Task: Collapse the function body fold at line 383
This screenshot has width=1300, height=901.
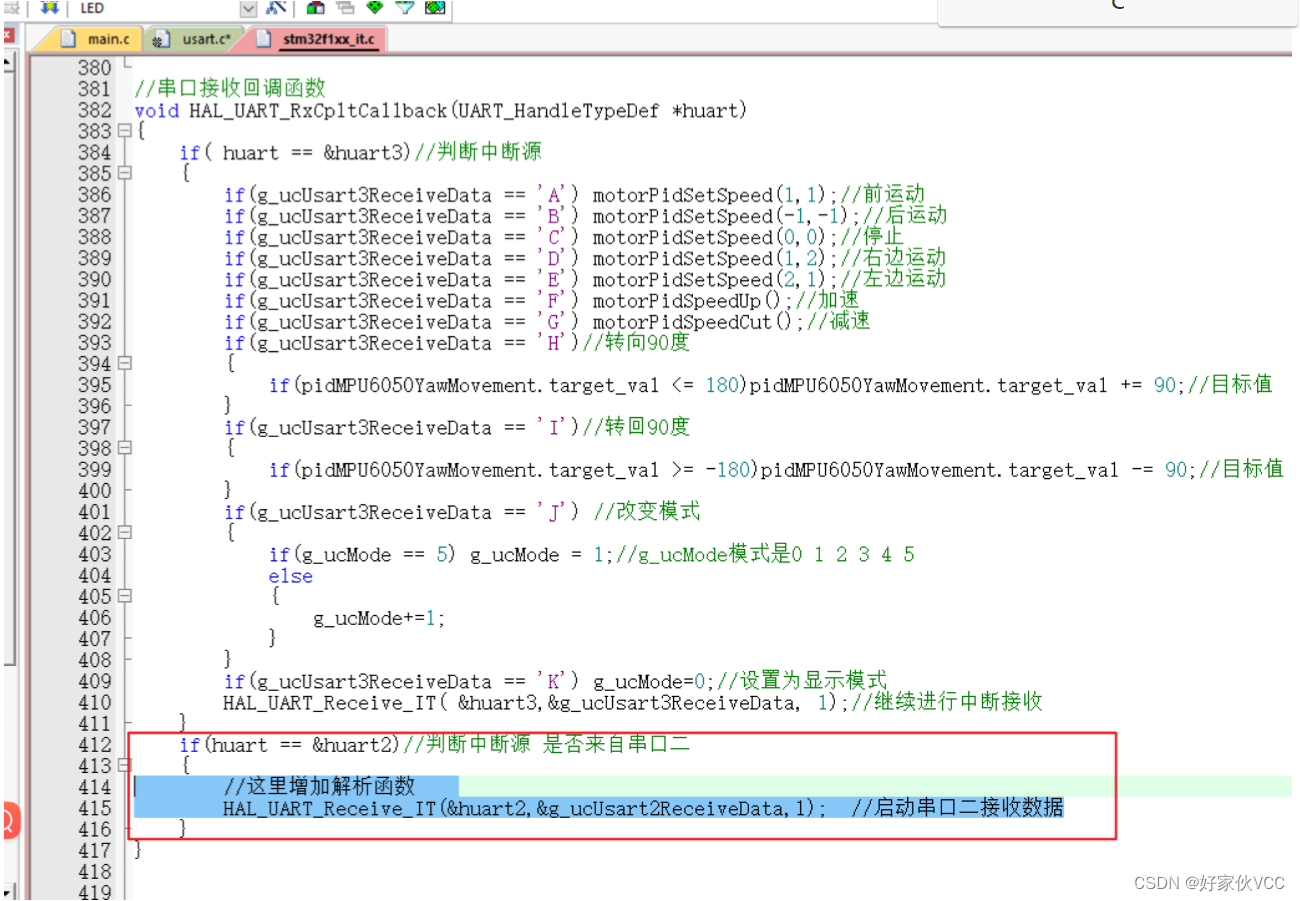Action: (124, 131)
